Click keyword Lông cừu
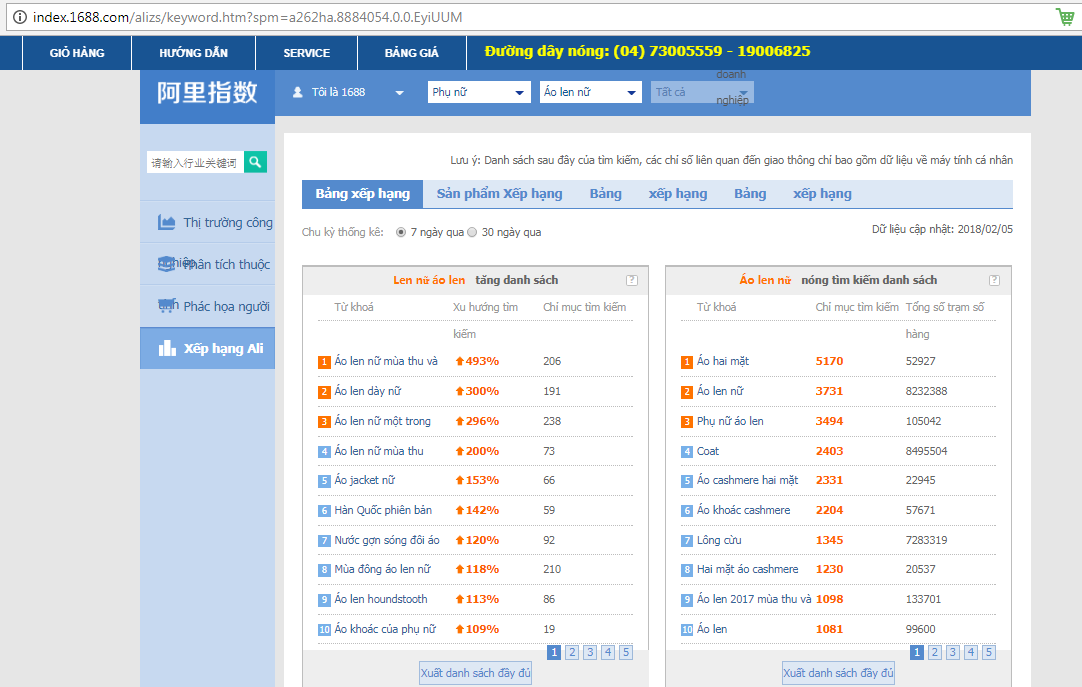Viewport: 1082px width, 687px height. point(719,540)
